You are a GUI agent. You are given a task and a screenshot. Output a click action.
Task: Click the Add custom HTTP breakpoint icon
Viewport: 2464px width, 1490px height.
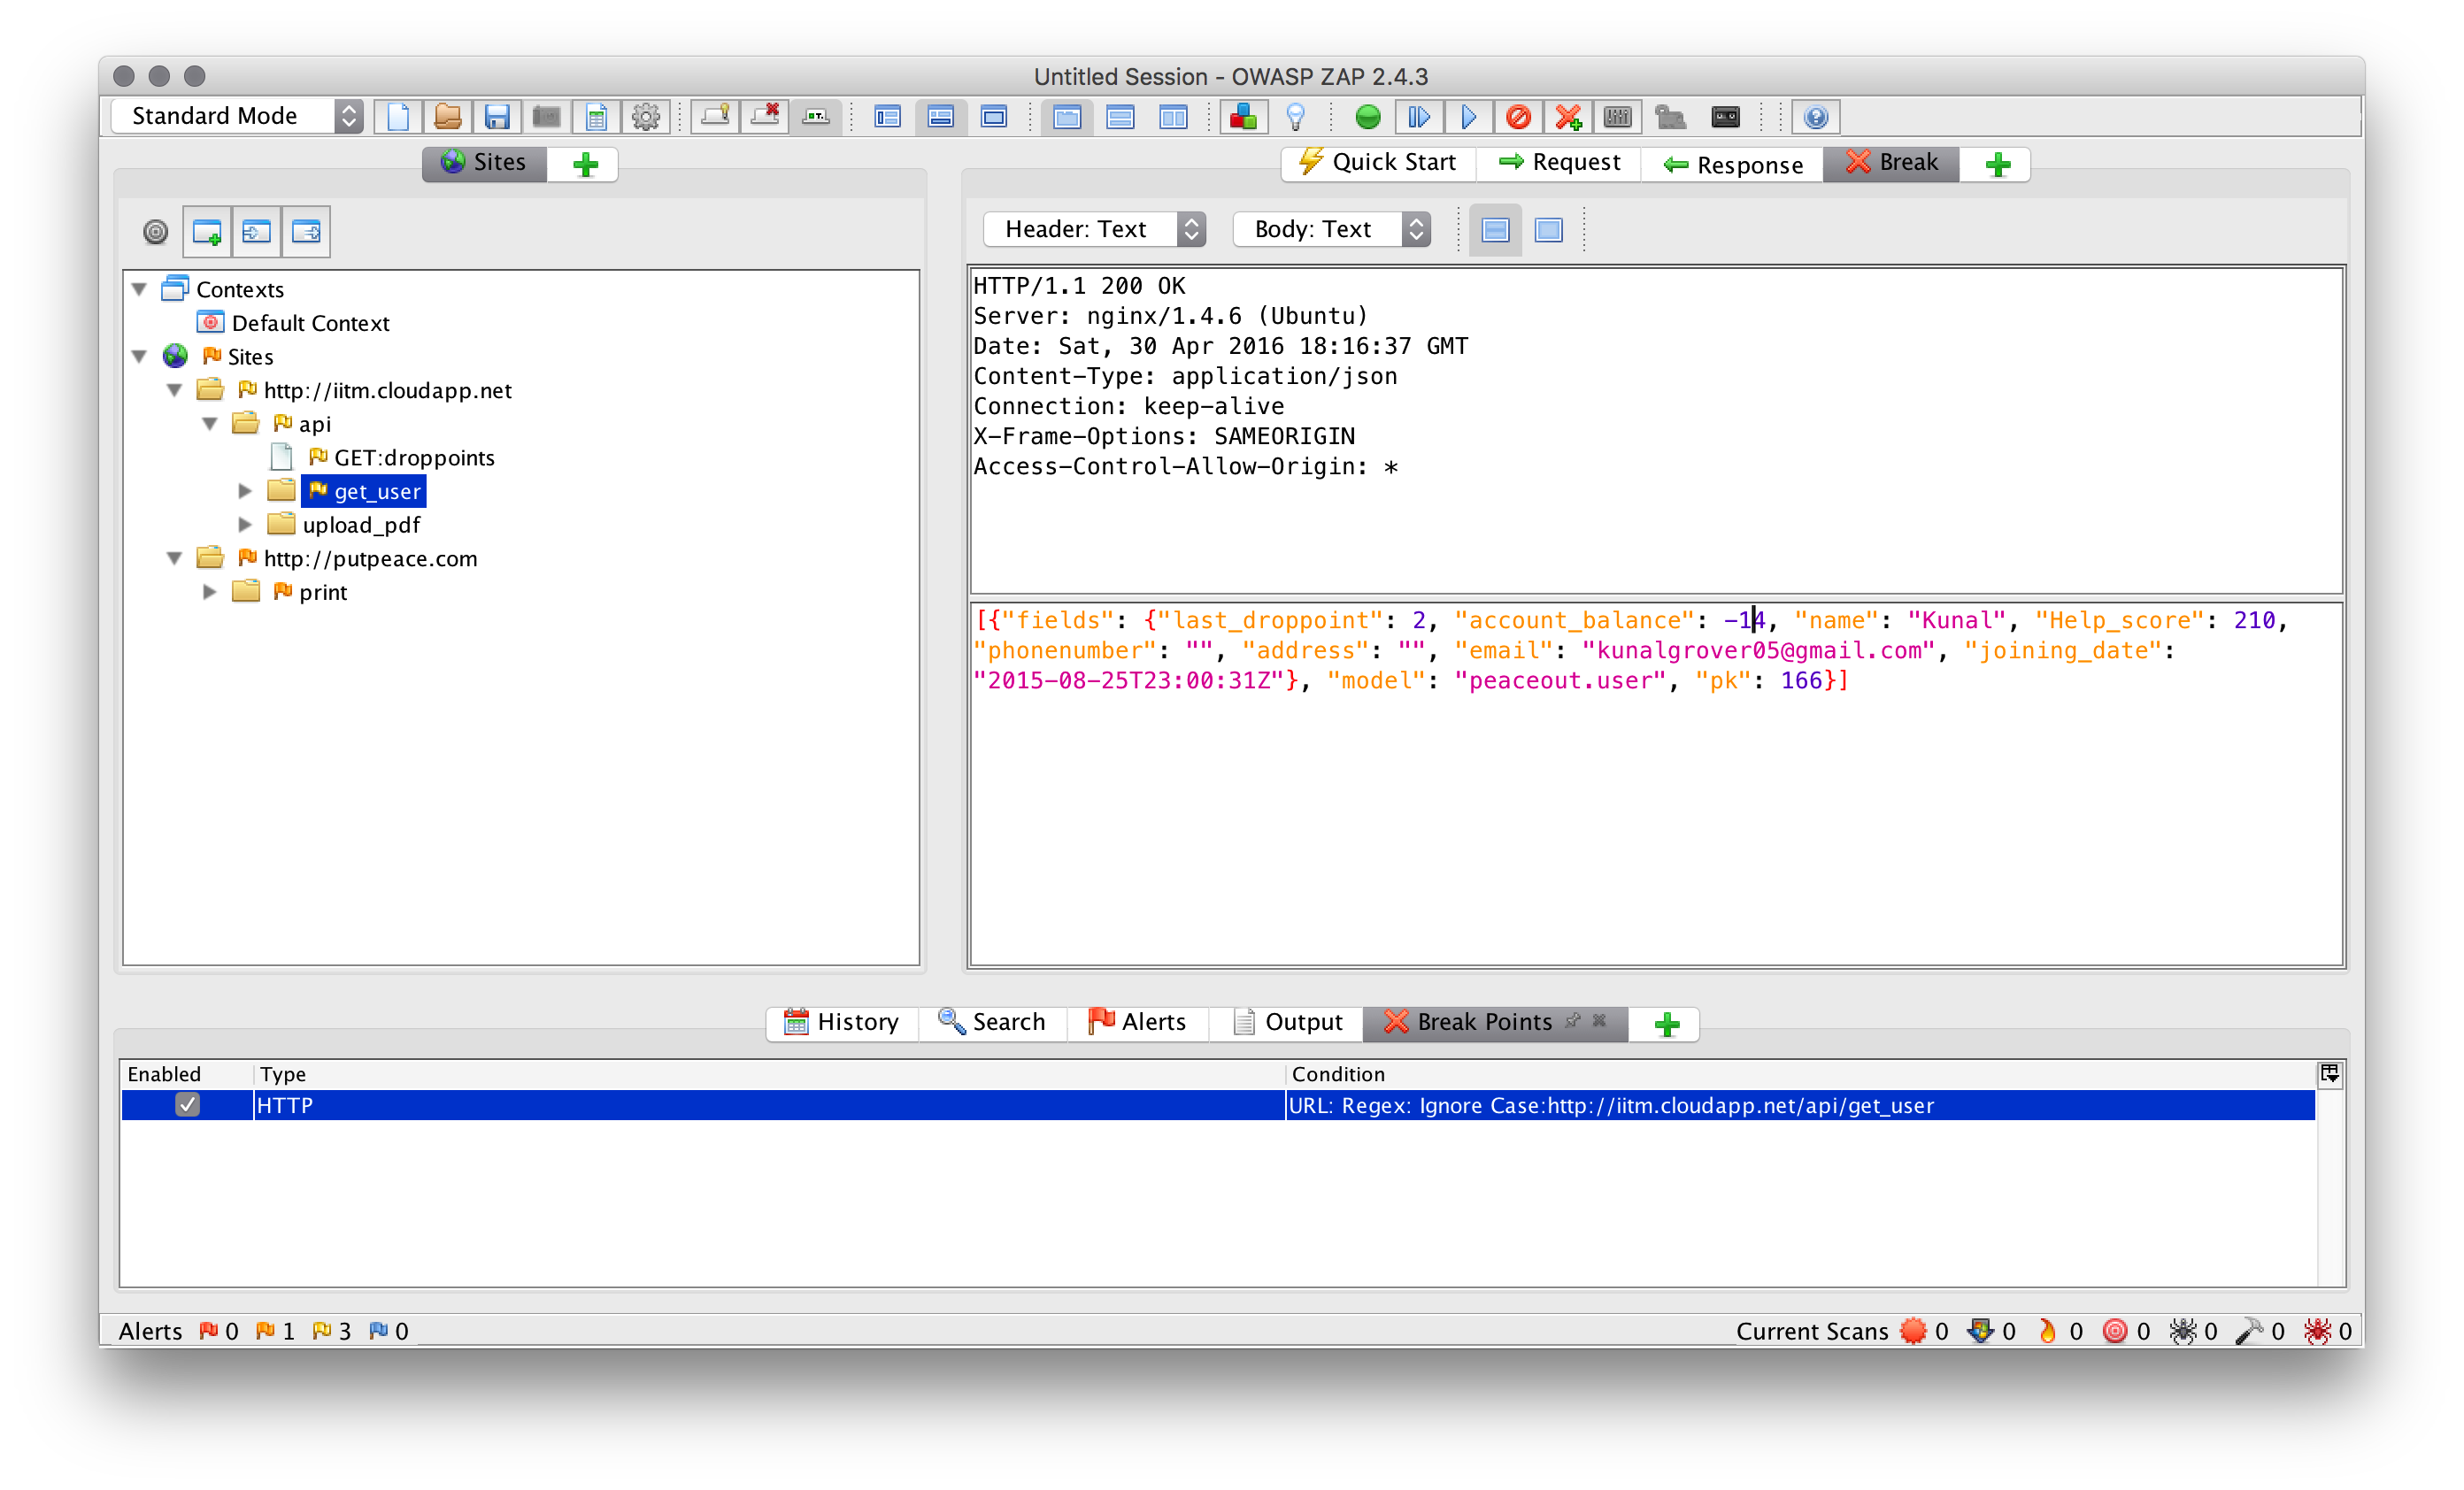[x=1568, y=117]
